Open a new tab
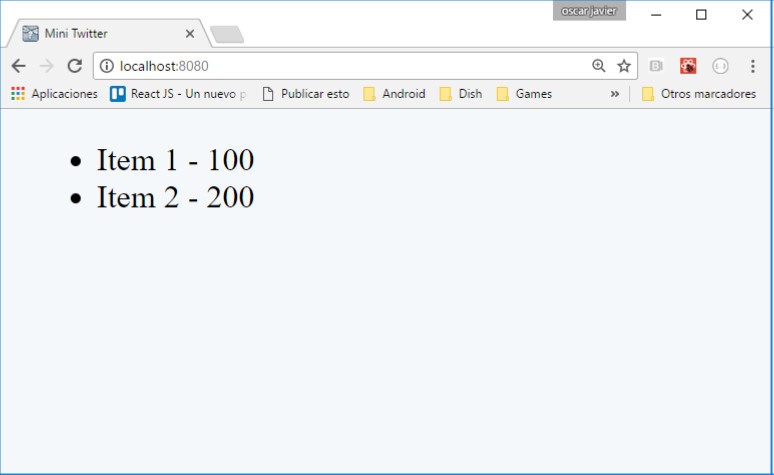Screen dimensions: 774x475 [x=227, y=35]
